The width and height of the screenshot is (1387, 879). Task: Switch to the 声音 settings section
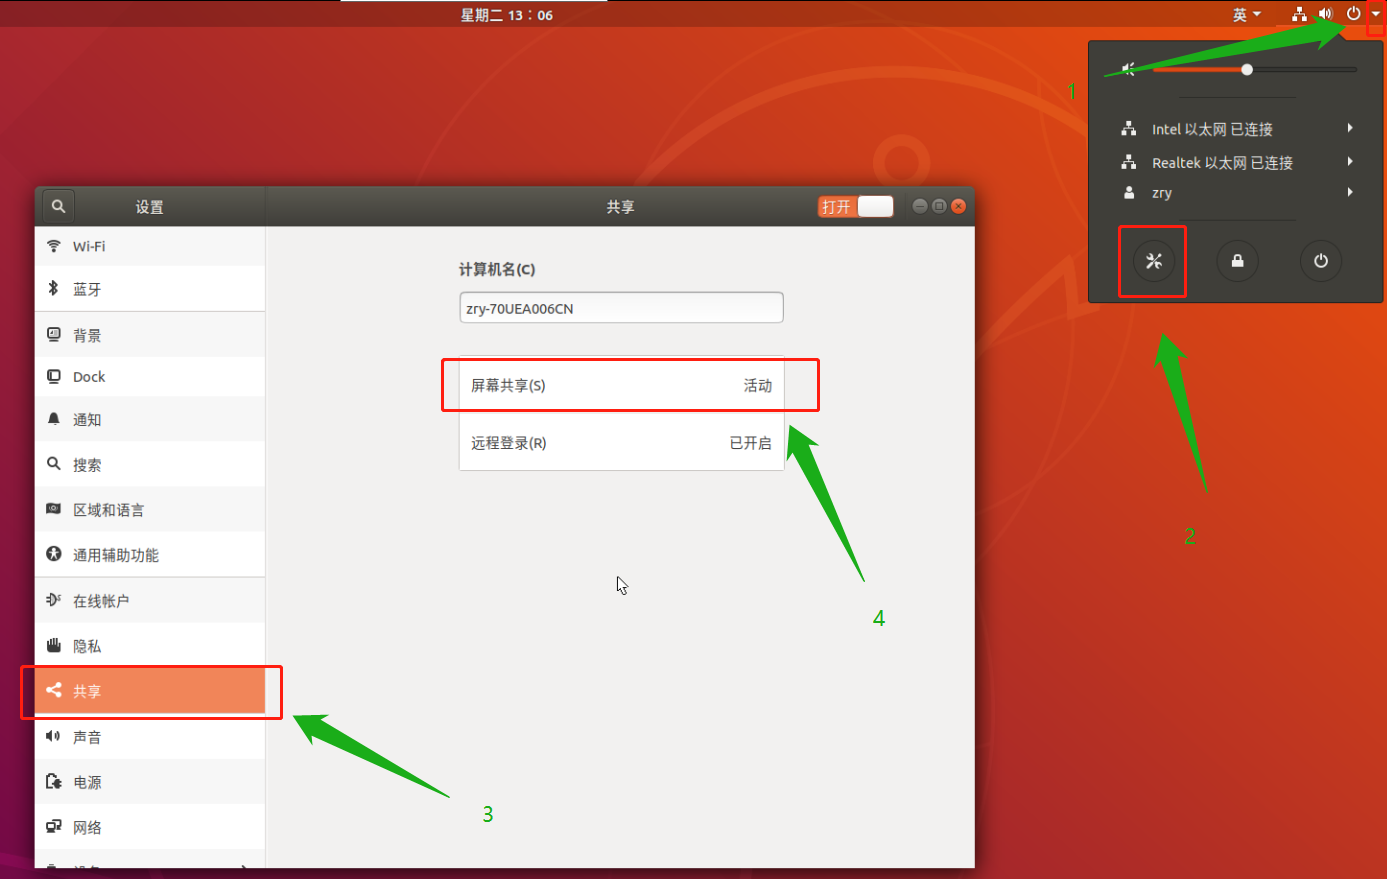click(87, 737)
